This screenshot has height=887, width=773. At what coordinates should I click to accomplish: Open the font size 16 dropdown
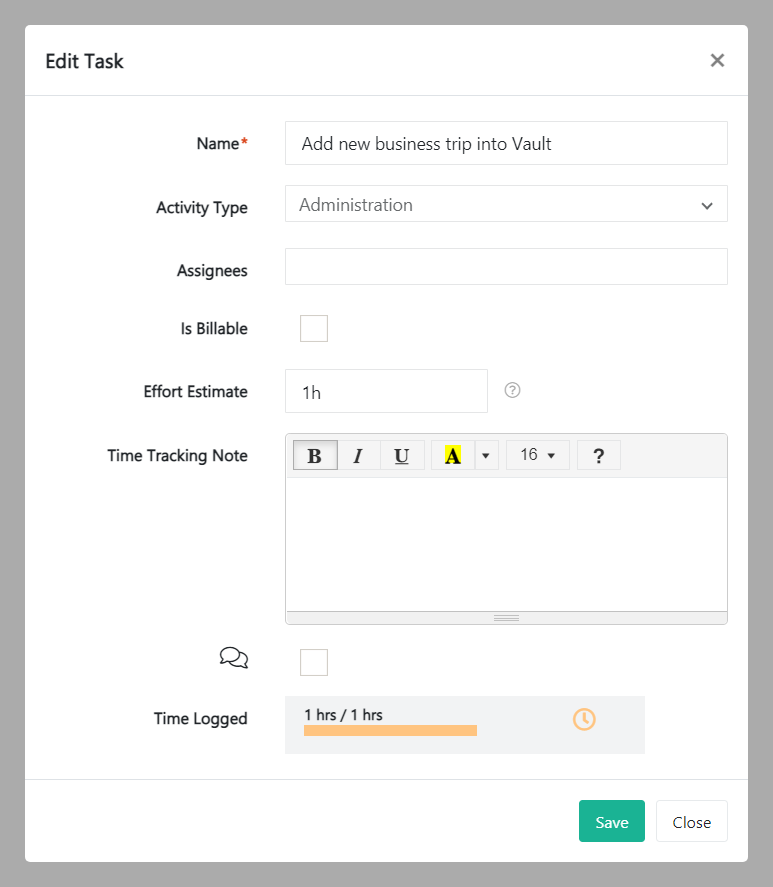click(x=538, y=456)
